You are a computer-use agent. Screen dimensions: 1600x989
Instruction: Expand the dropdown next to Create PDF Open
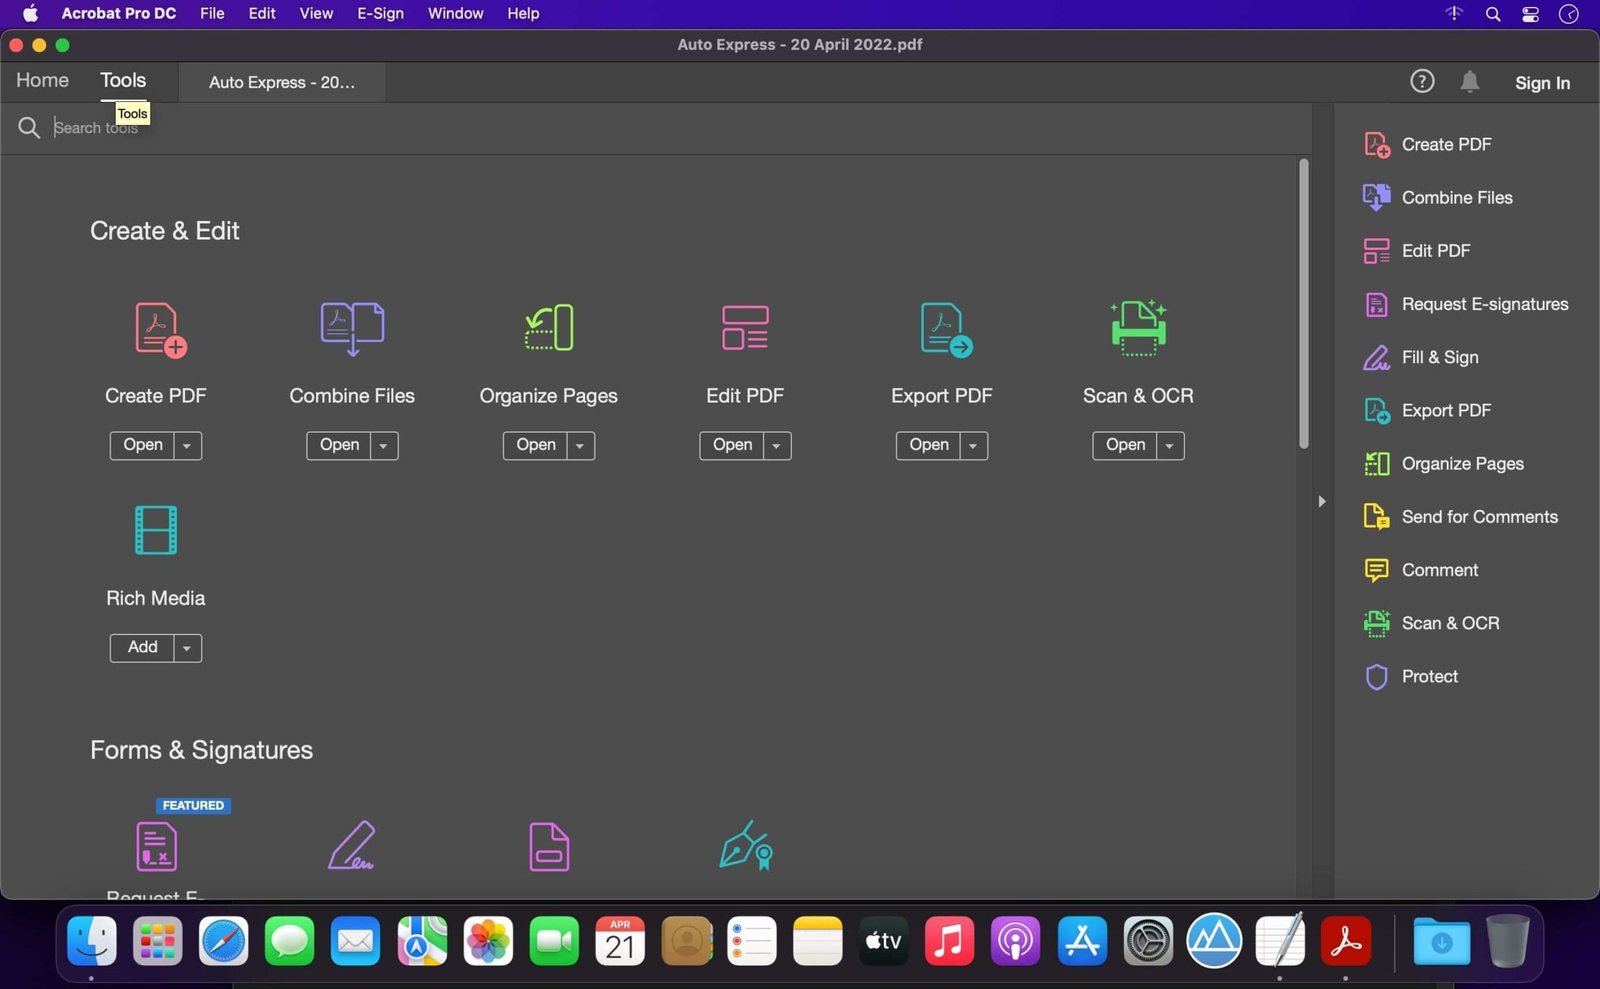pos(186,445)
